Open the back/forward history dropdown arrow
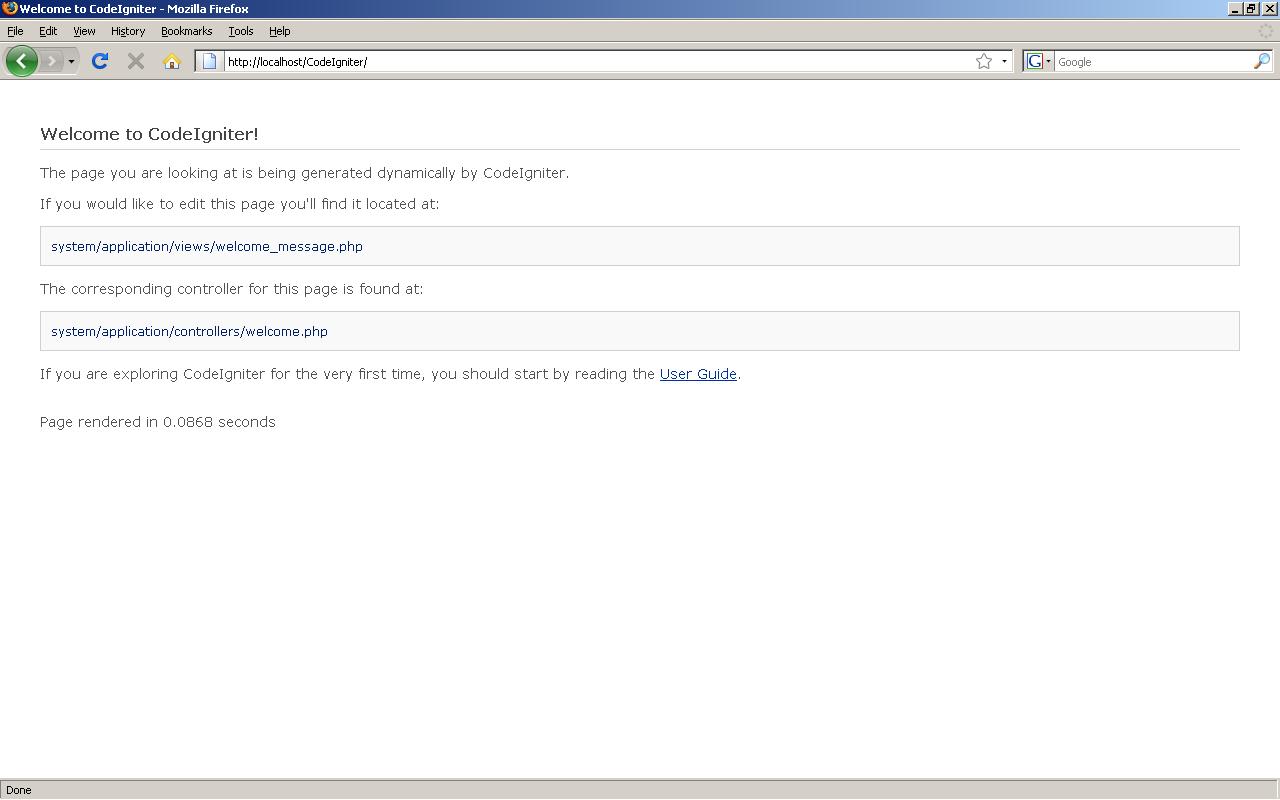Viewport: 1280px width, 800px height. click(x=71, y=62)
